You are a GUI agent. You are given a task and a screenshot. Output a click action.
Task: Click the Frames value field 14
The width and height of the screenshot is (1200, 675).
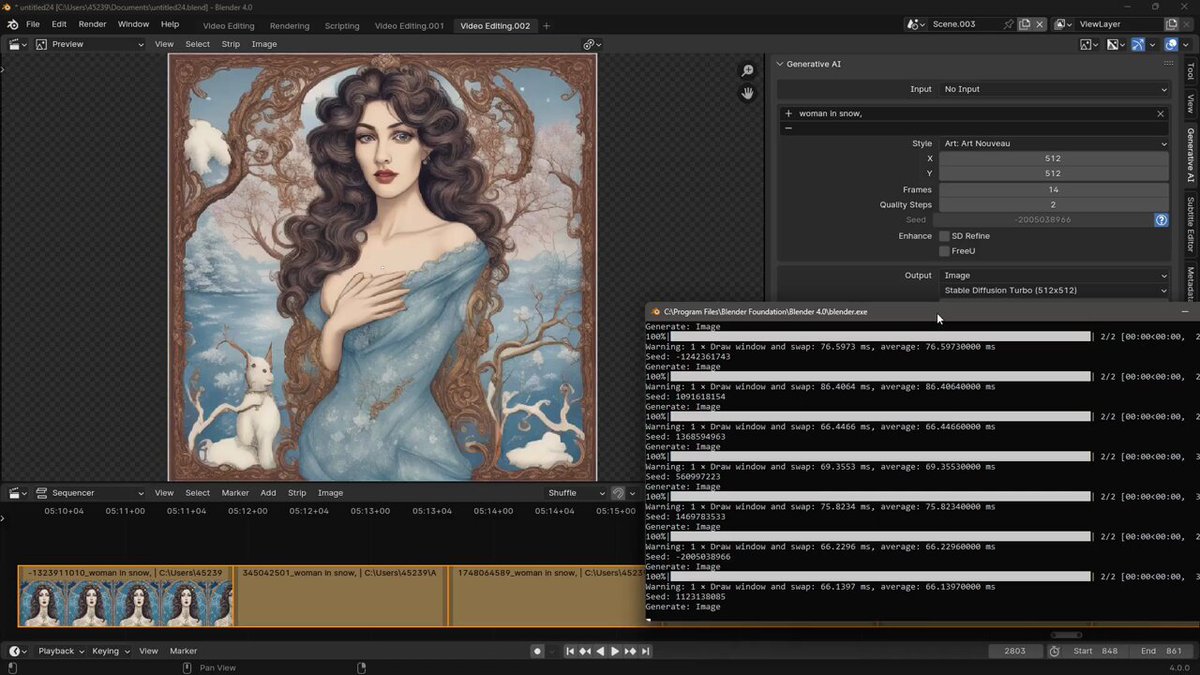tap(1054, 189)
